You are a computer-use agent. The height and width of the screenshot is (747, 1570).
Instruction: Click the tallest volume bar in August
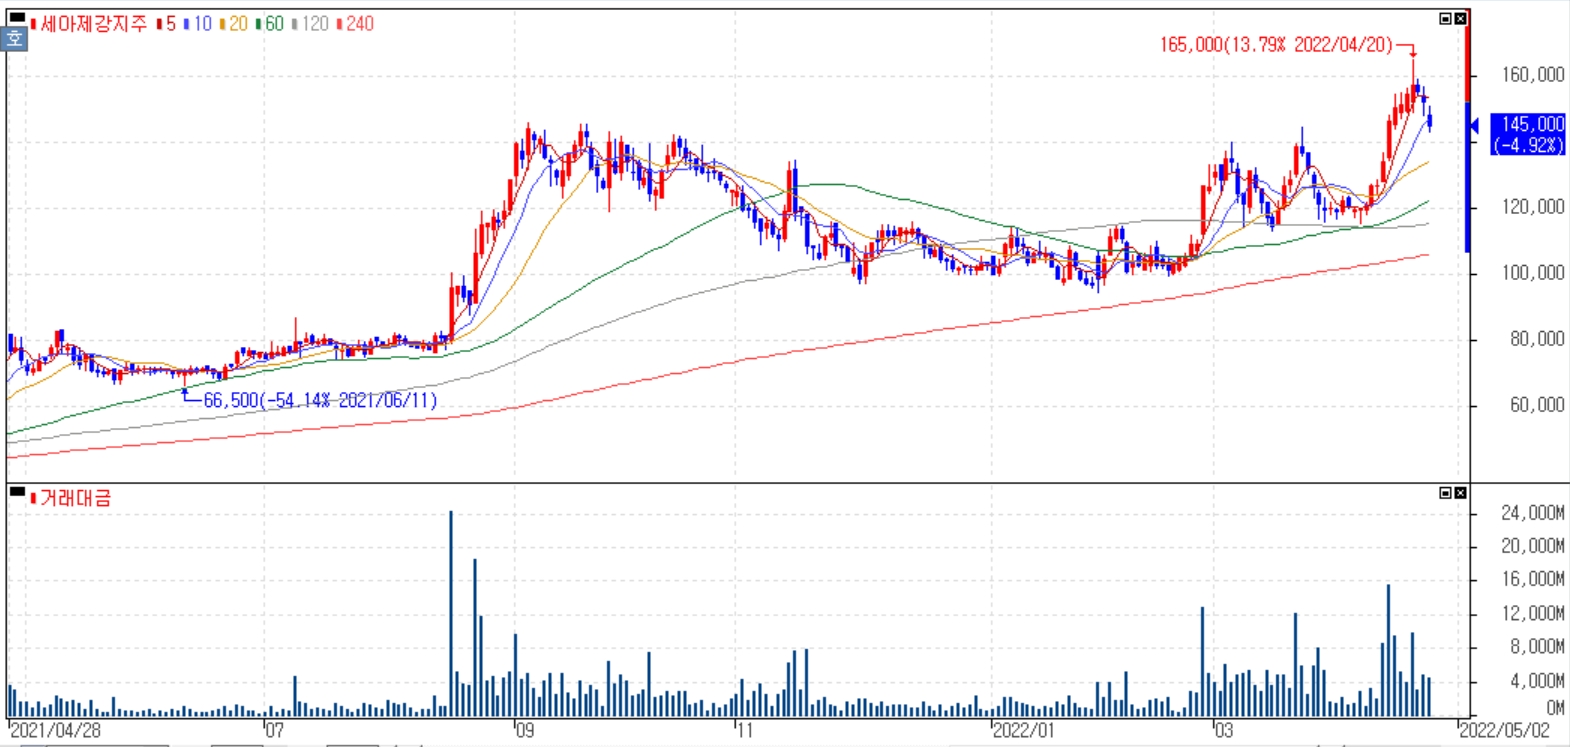click(451, 614)
